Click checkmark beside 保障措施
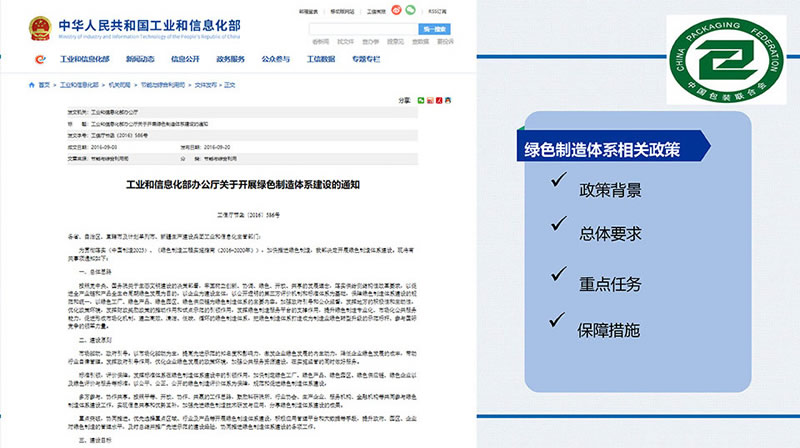Viewport: 800px width, 448px height. click(557, 319)
